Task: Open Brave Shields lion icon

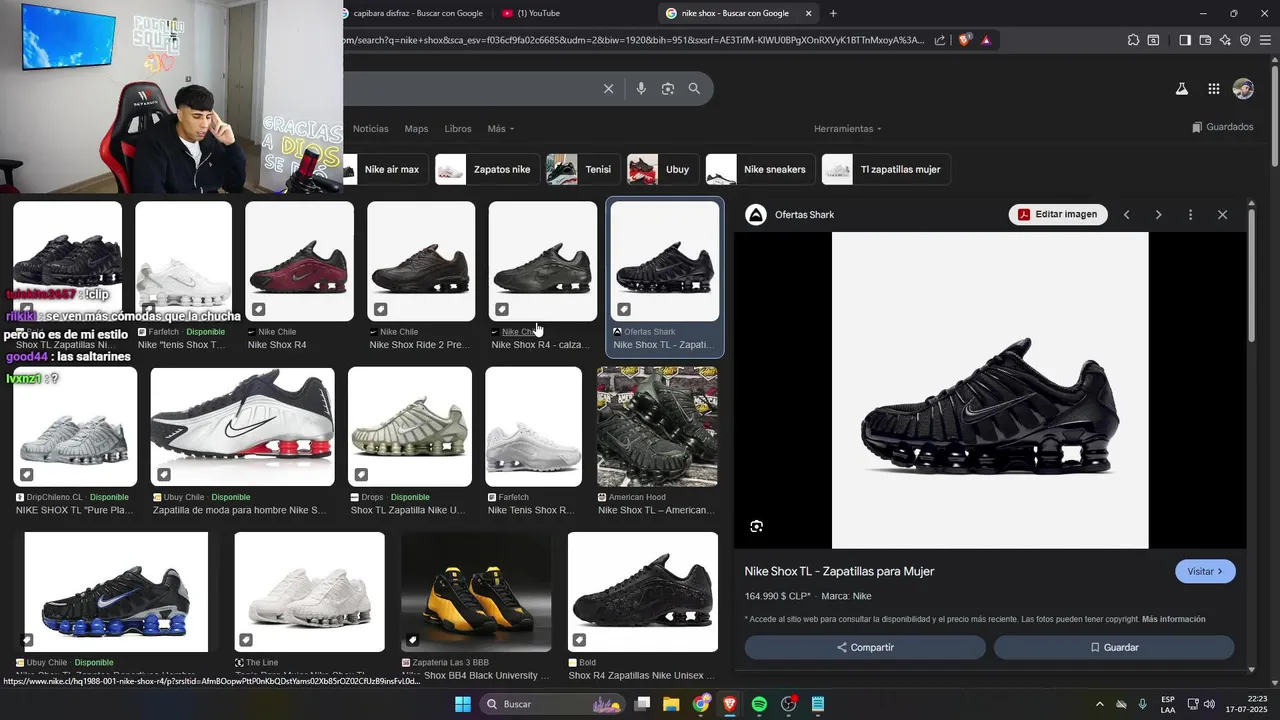Action: [x=965, y=40]
